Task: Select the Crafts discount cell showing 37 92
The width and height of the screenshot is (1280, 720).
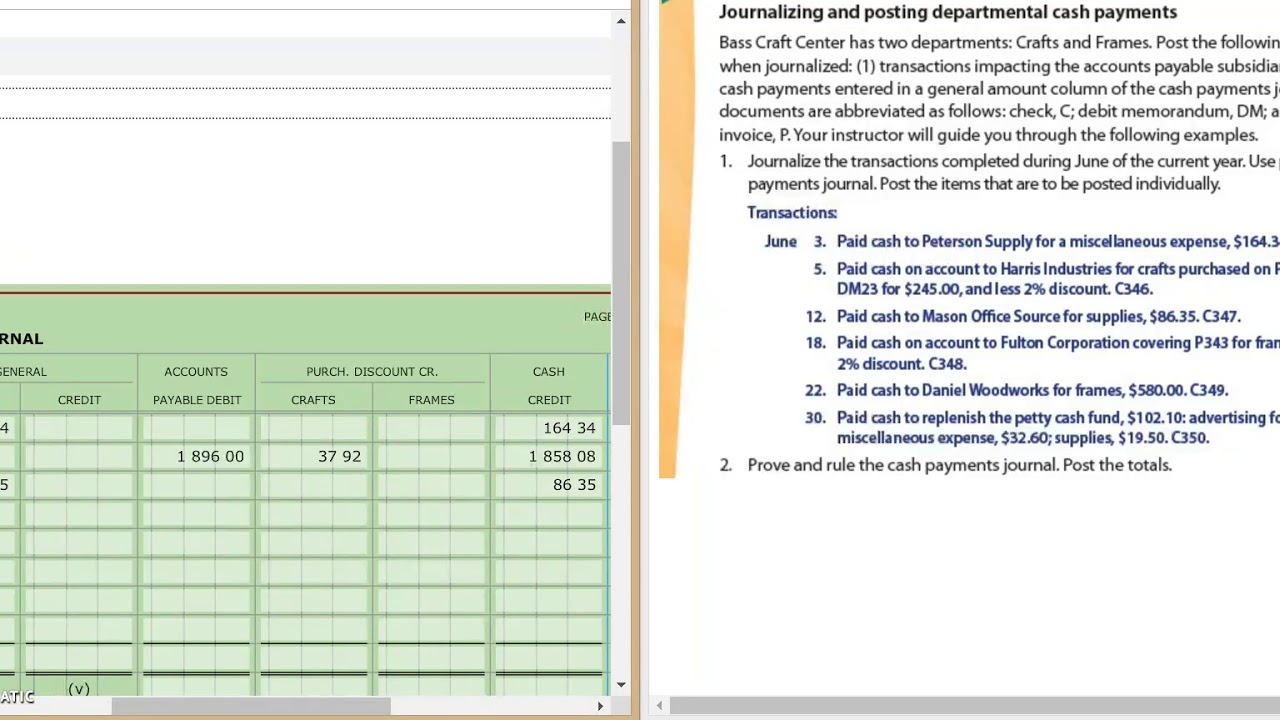Action: (314, 456)
